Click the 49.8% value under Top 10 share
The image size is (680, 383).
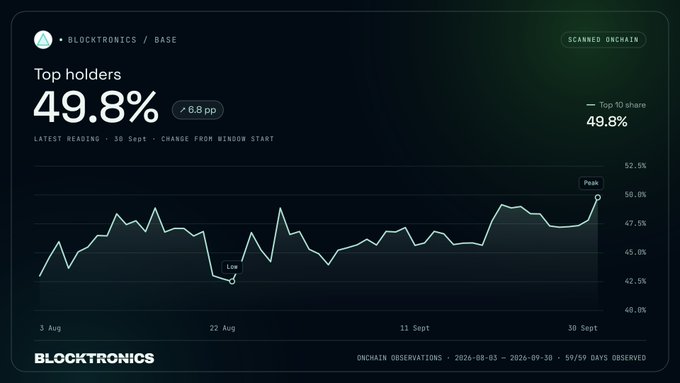tap(607, 122)
